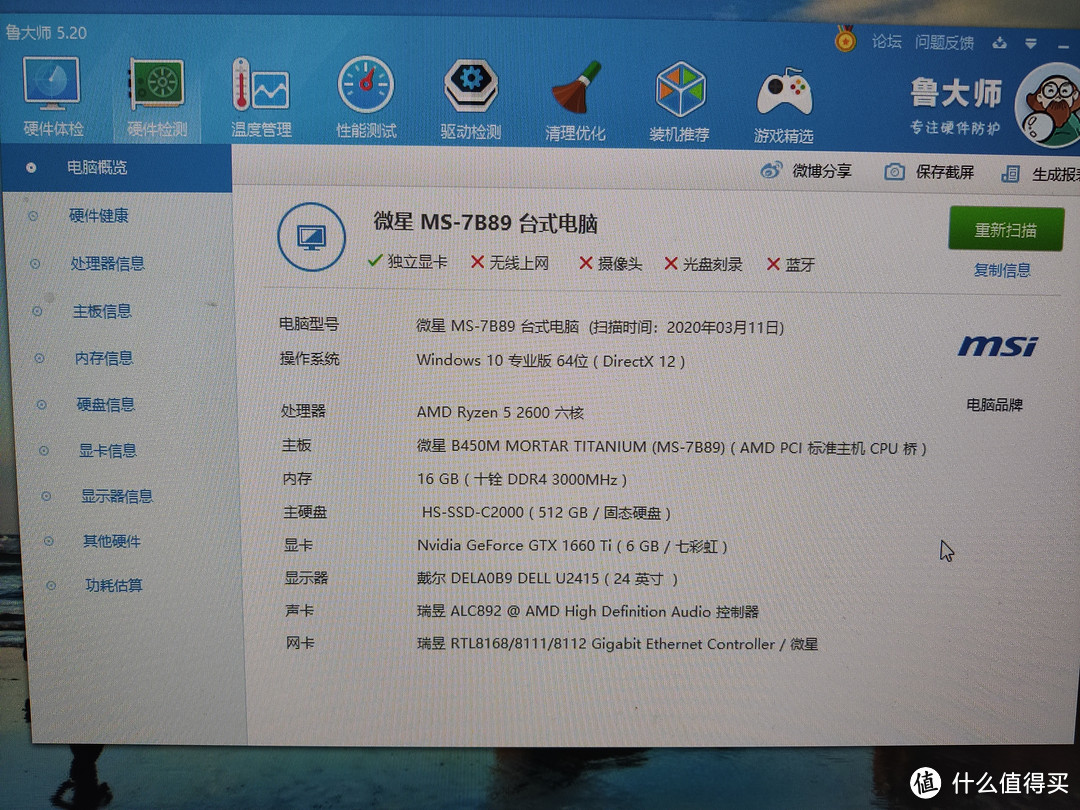Launch the 性能测试 performance test
The height and width of the screenshot is (810, 1080).
point(366,98)
